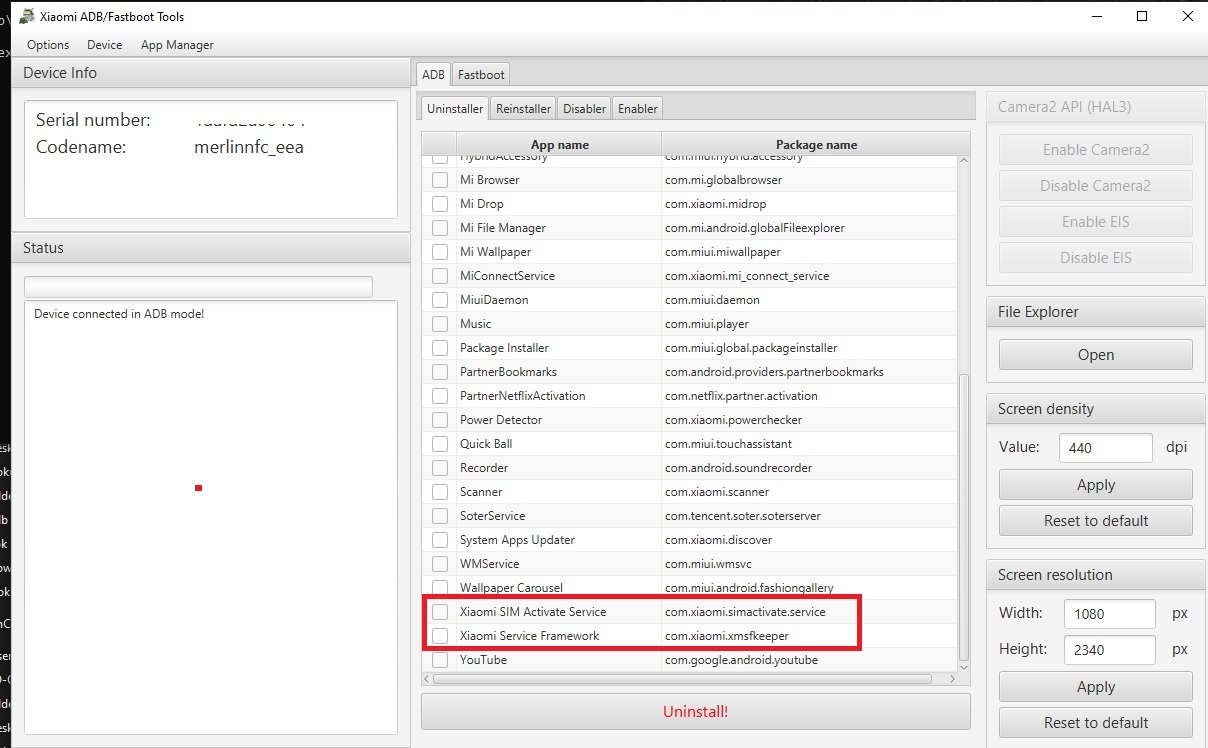1208x748 pixels.
Task: Click the app list horizontal scrollbar thumb
Action: pos(682,678)
